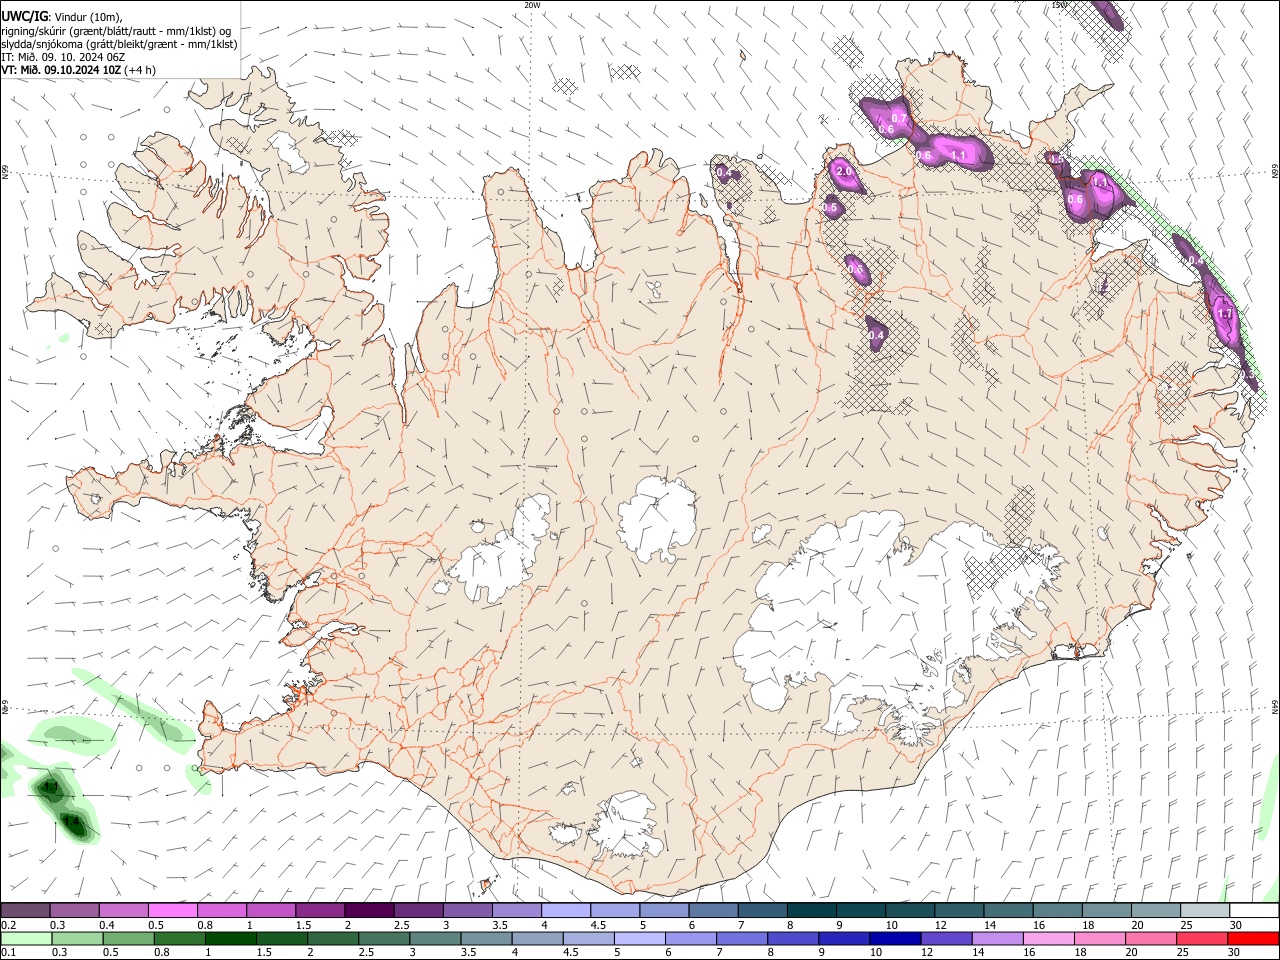Click the 15W longitude label

pyautogui.click(x=1059, y=5)
